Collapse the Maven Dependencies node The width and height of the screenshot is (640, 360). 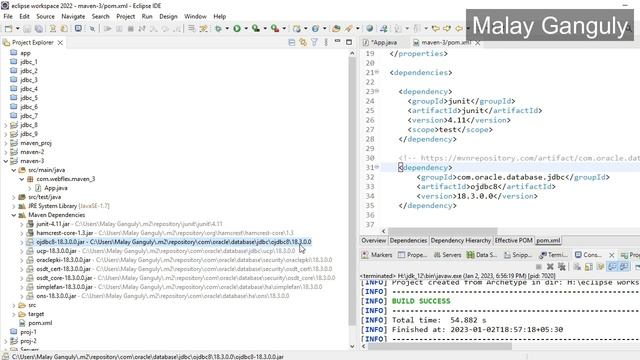pyautogui.click(x=13, y=215)
